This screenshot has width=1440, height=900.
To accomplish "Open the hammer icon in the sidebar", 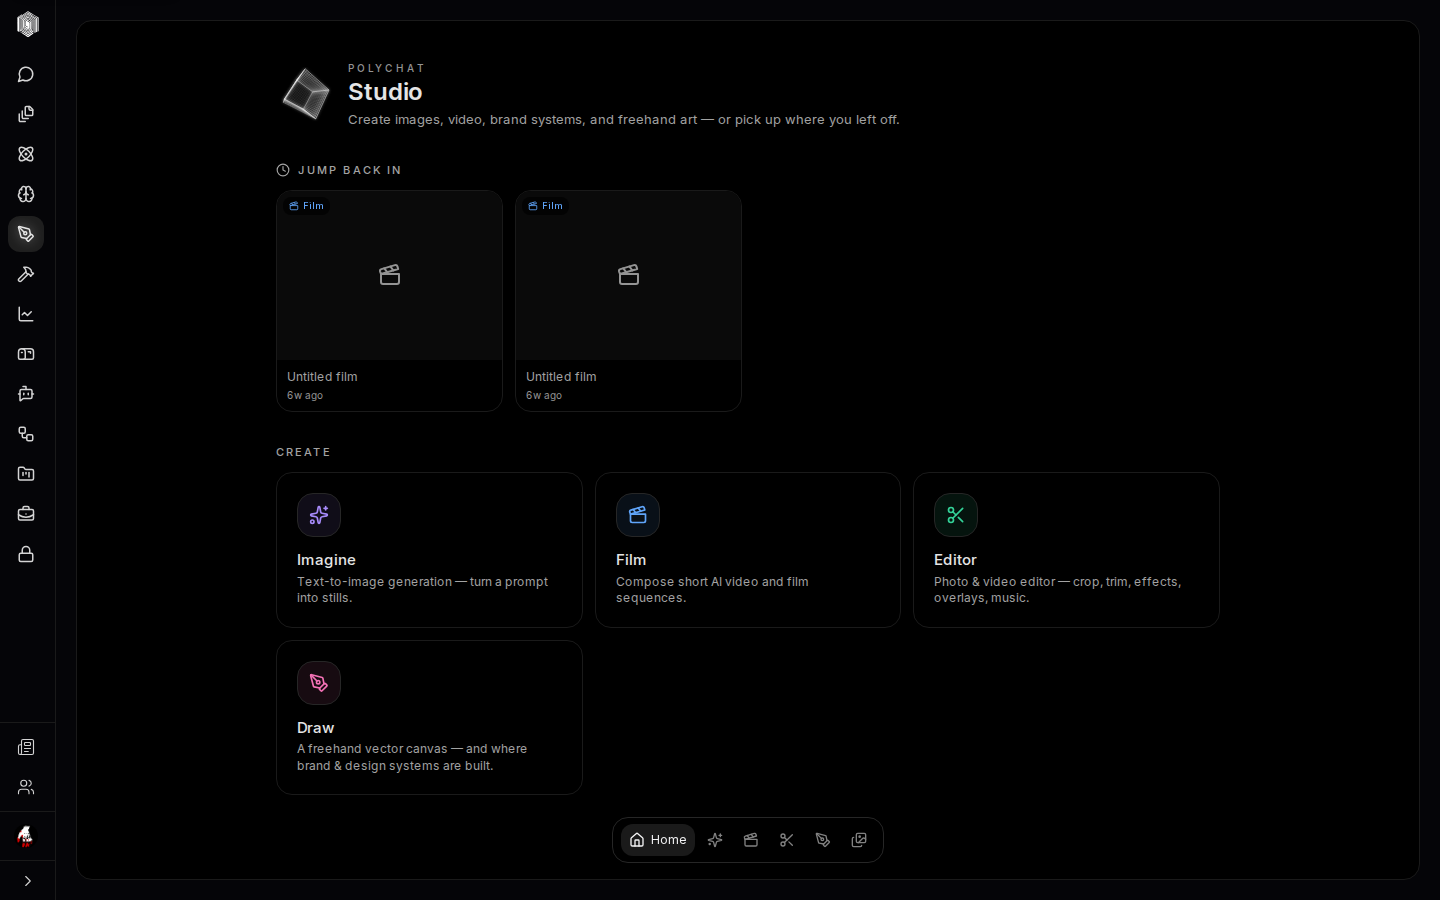I will (x=26, y=274).
